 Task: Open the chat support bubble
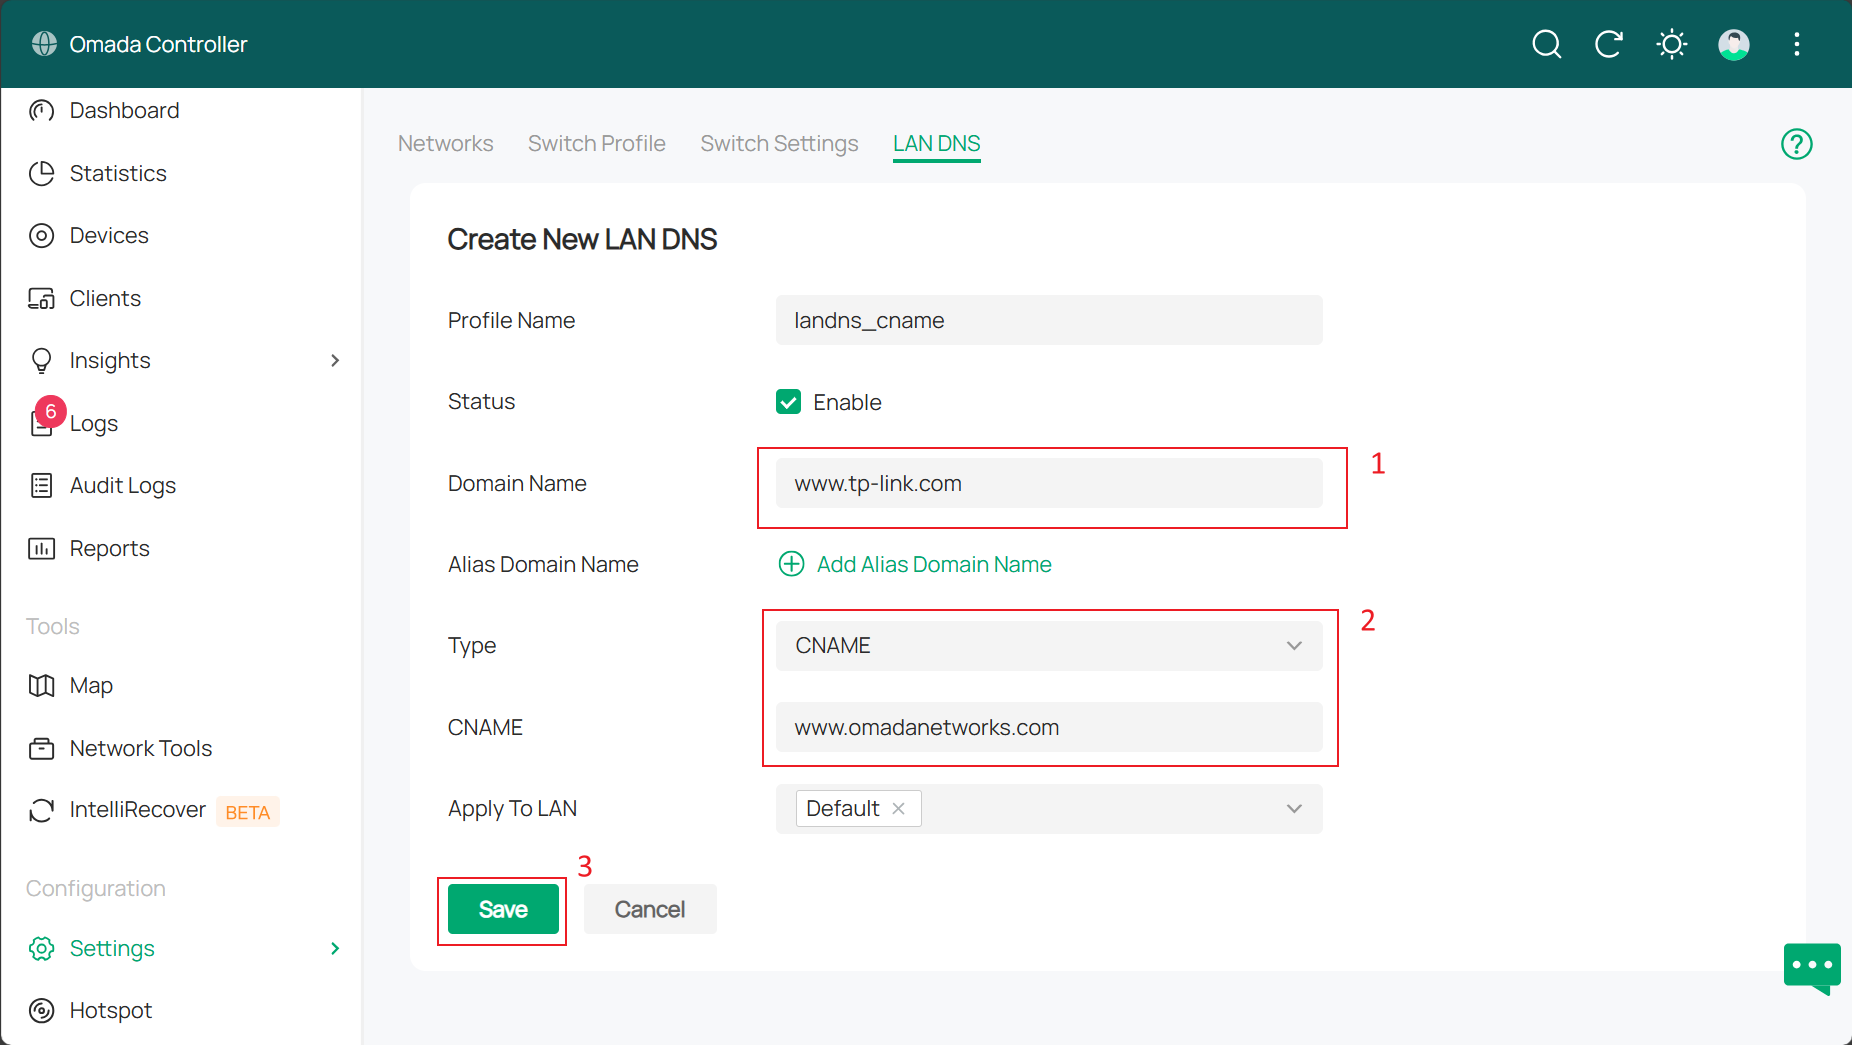1811,967
